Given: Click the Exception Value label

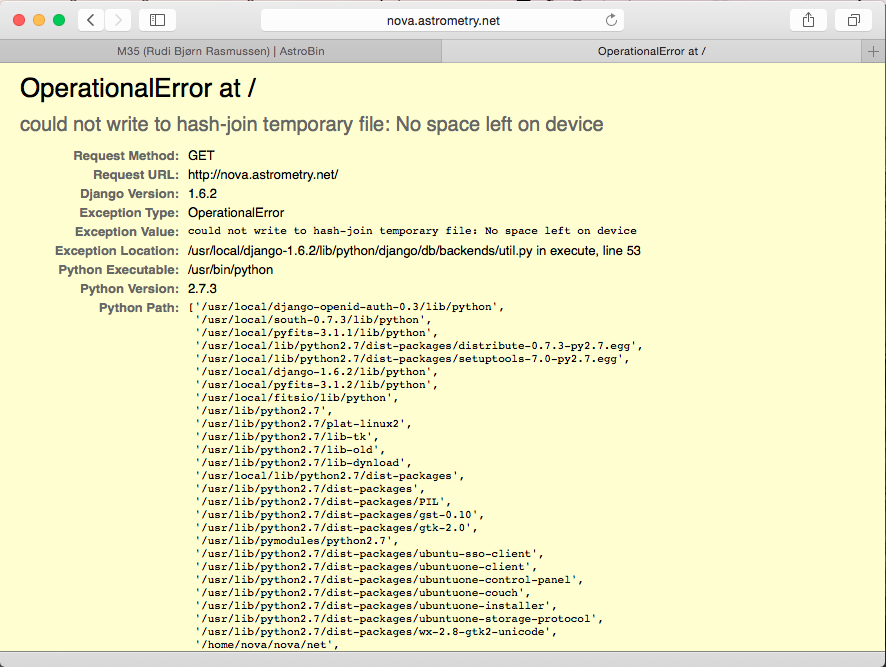Looking at the screenshot, I should (x=127, y=232).
